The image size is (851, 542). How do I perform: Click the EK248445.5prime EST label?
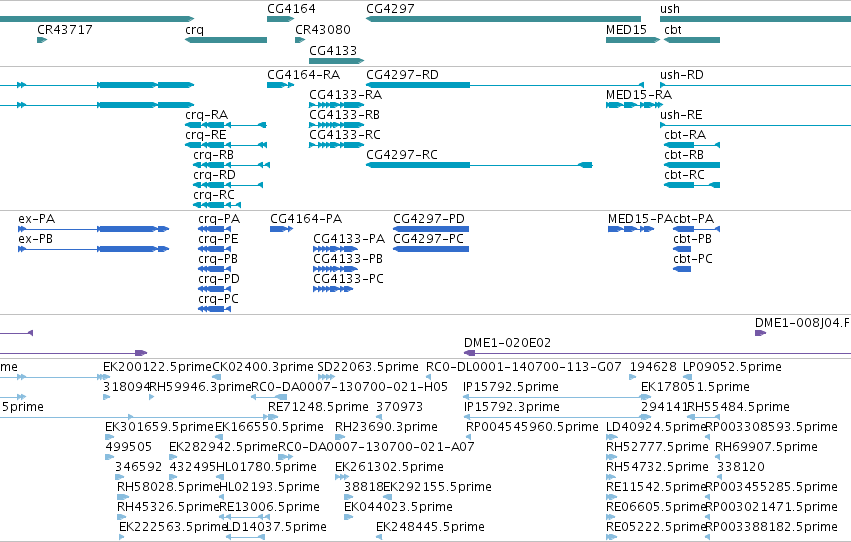point(430,527)
